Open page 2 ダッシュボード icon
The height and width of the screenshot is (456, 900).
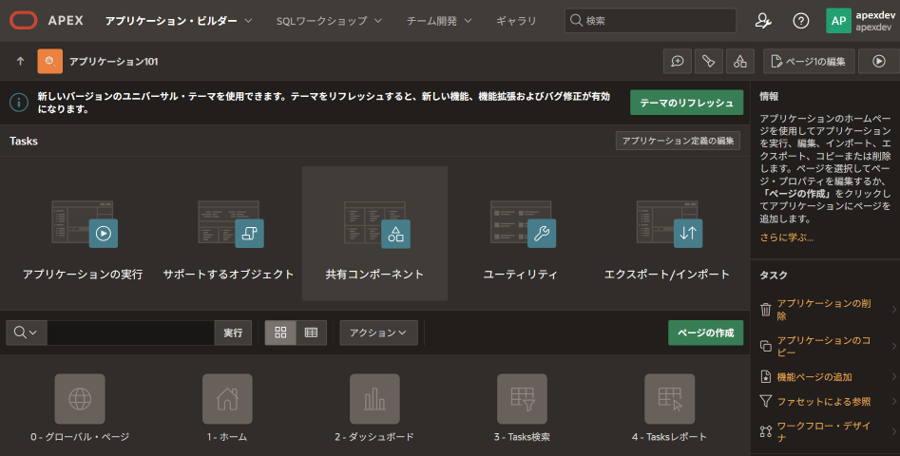375,399
